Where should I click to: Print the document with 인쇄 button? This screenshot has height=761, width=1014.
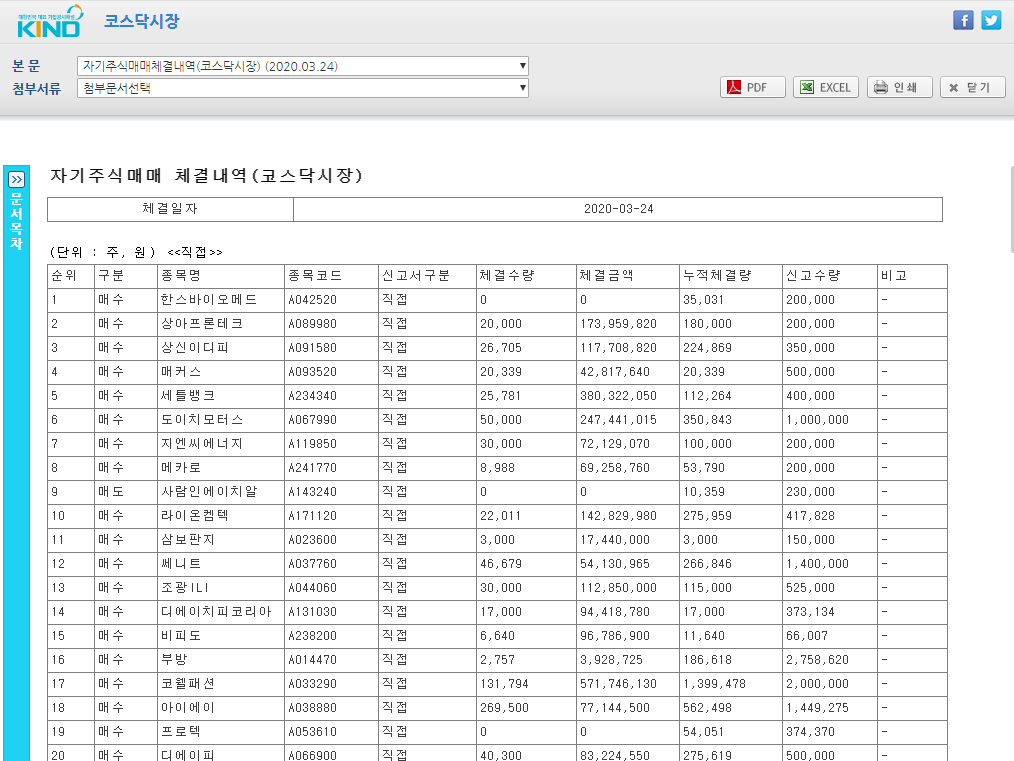[x=900, y=87]
